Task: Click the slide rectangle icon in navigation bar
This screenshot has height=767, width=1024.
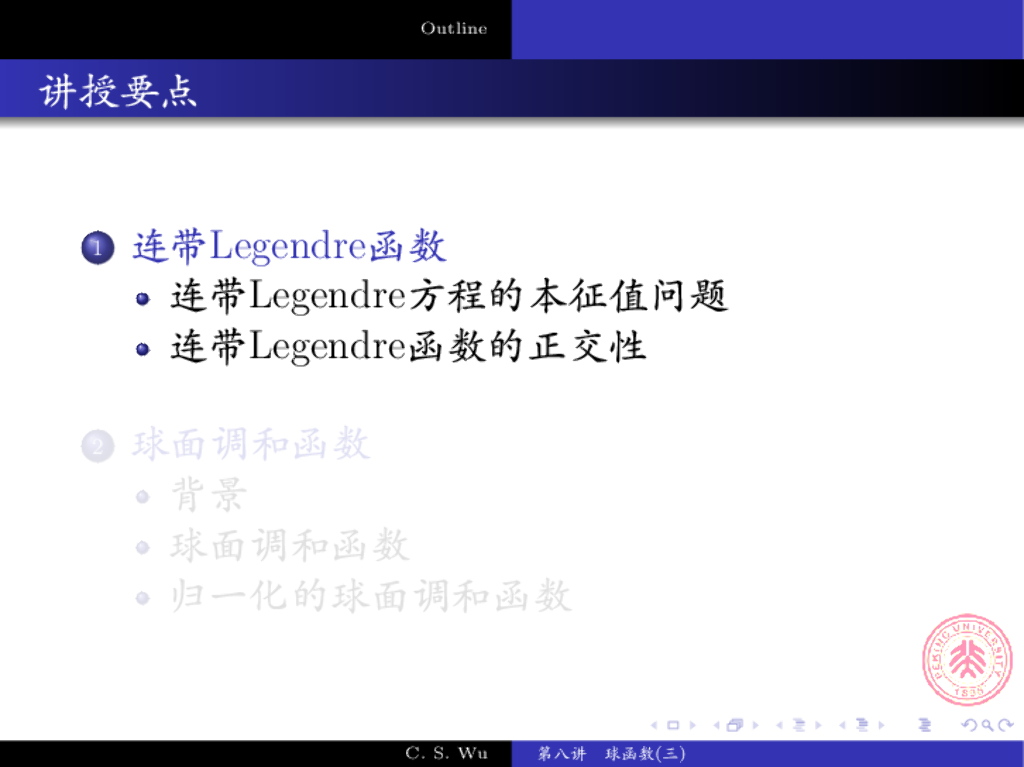Action: point(673,725)
